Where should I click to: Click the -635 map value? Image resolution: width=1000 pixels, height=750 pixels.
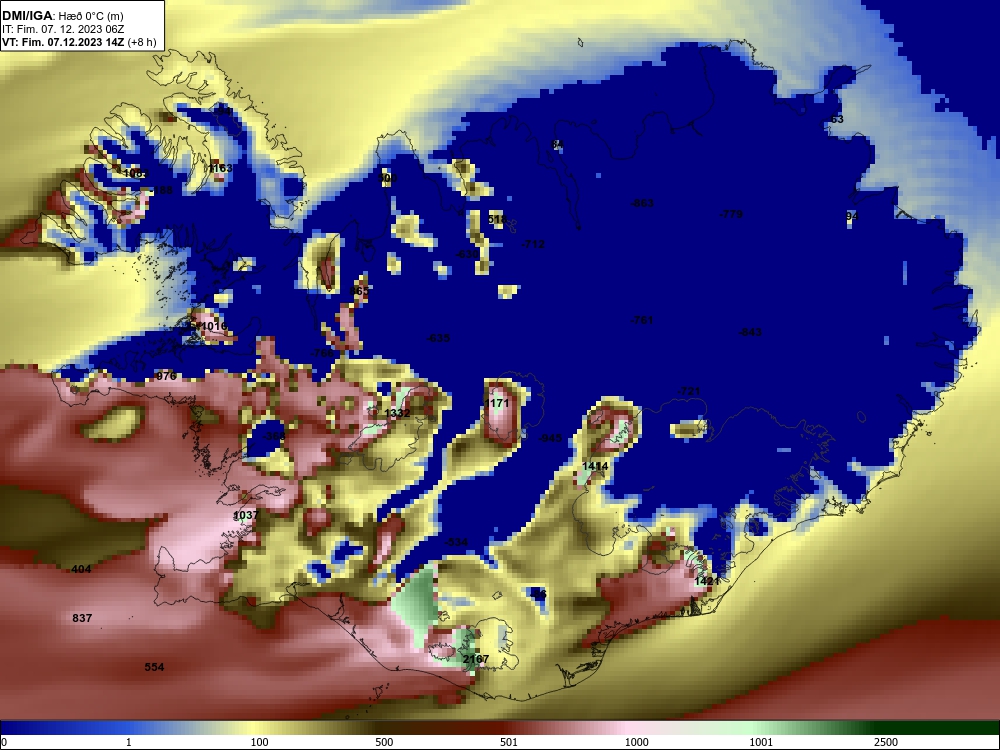[438, 337]
